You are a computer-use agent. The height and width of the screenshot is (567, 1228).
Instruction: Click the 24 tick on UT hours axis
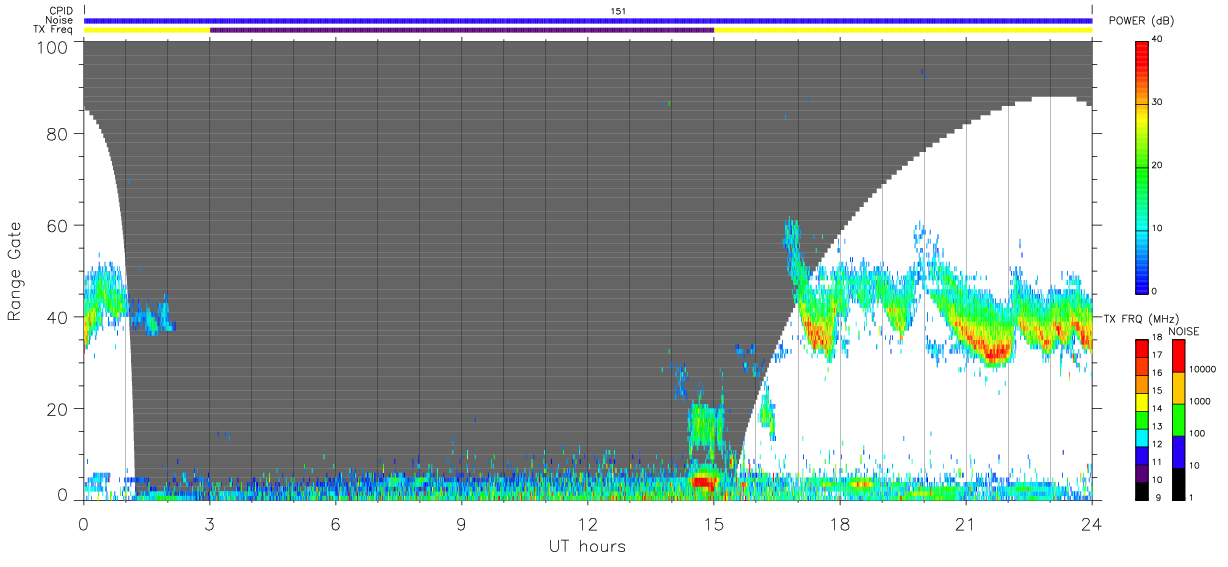[x=1092, y=524]
